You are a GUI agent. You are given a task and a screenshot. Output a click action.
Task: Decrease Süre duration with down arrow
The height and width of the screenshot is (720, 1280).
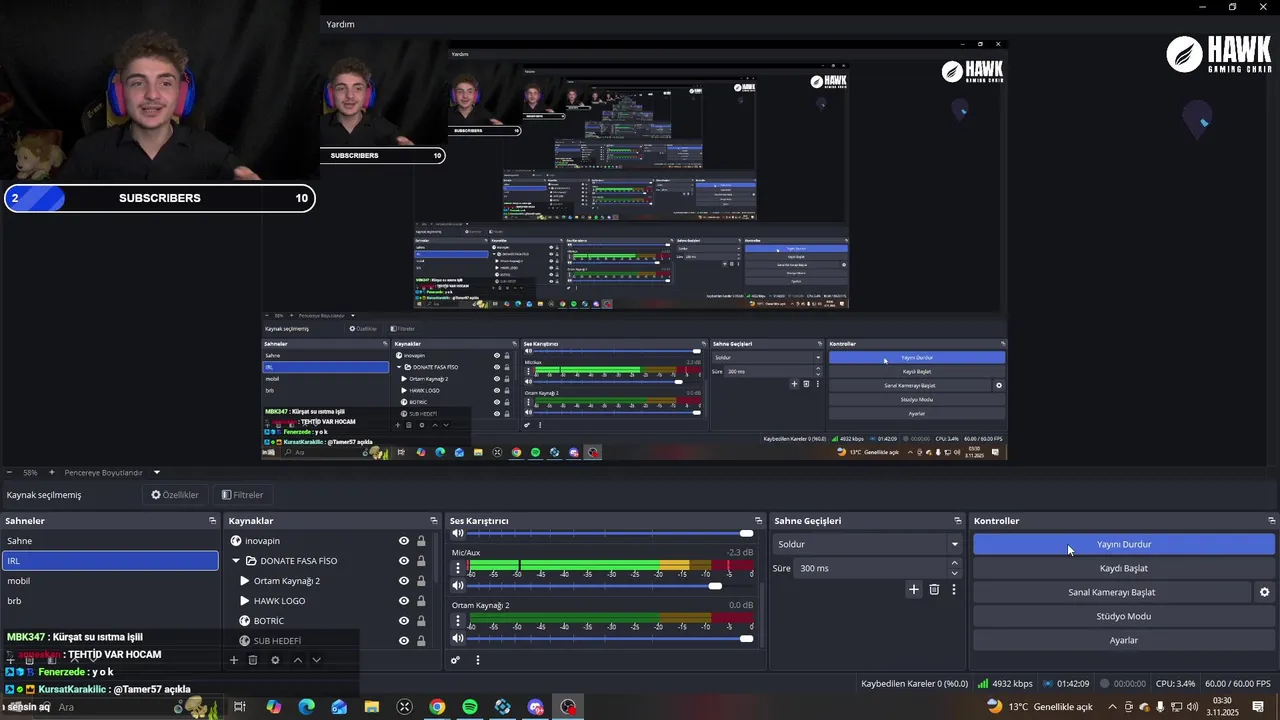click(954, 573)
